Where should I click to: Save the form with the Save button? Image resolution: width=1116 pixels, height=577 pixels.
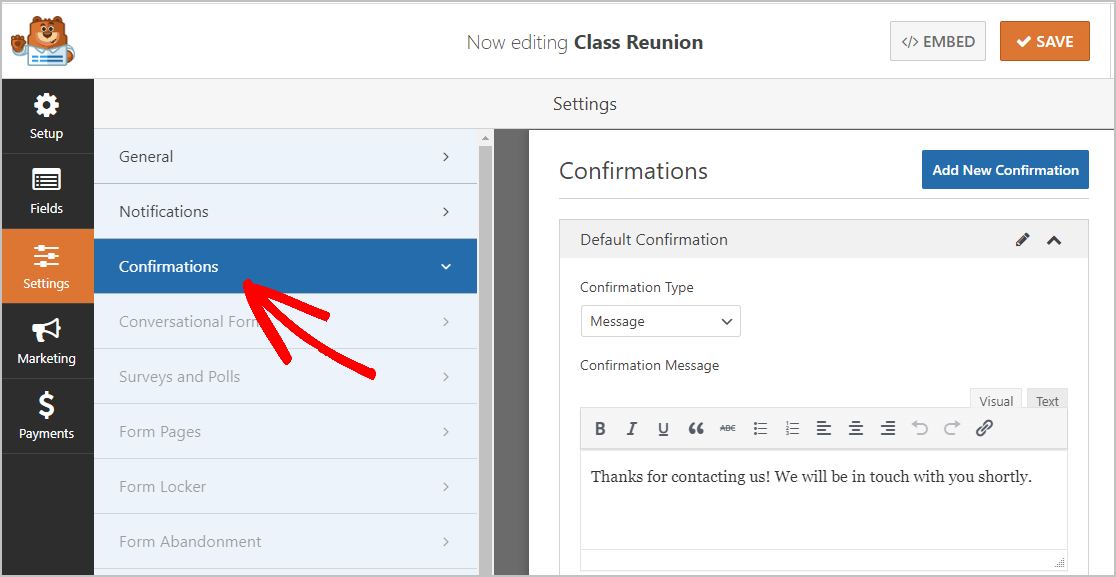(x=1044, y=41)
